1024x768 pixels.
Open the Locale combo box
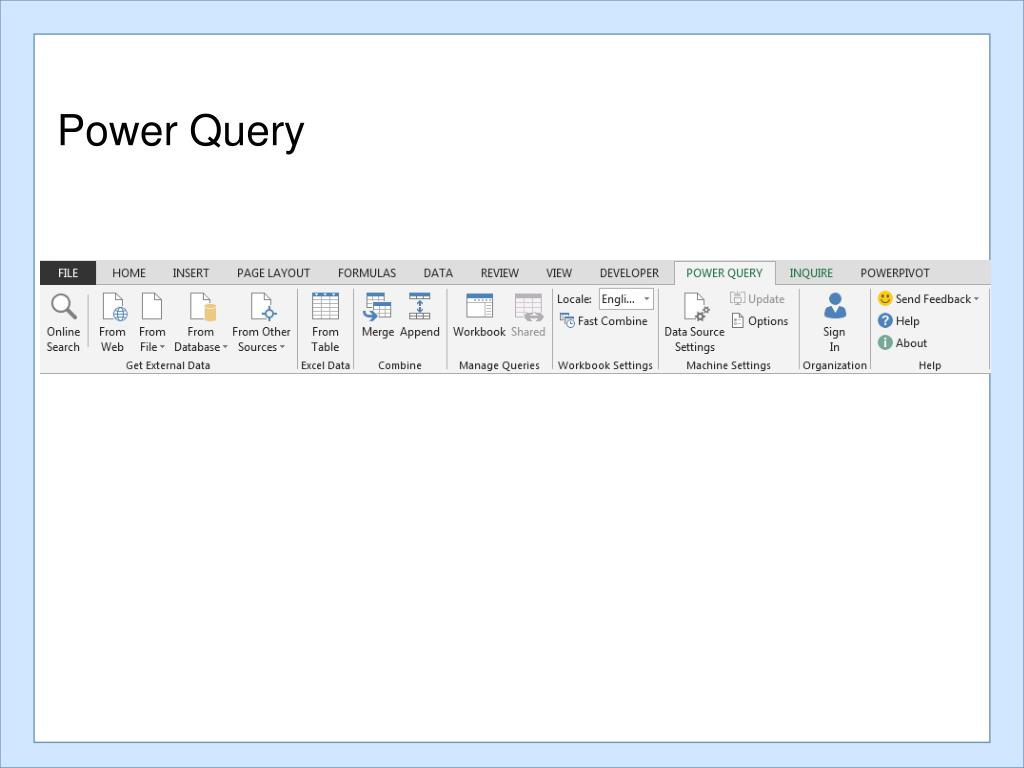[x=626, y=299]
